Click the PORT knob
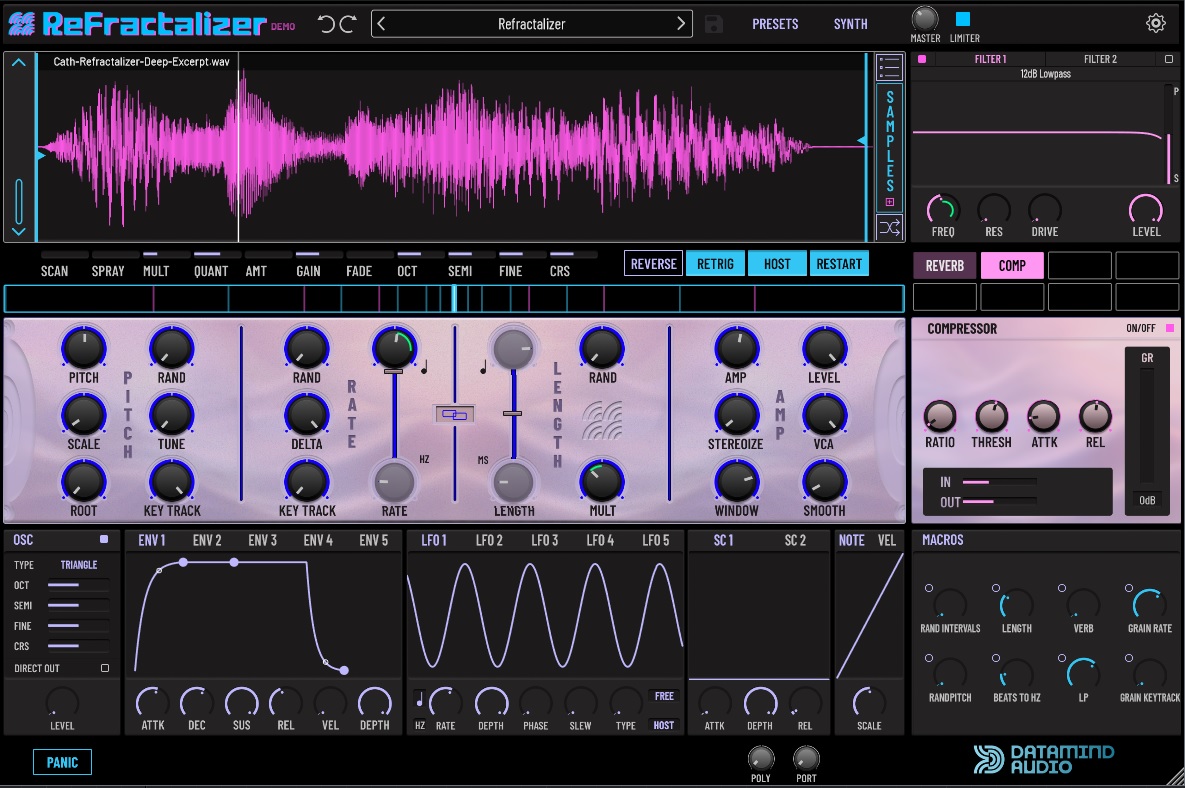 click(x=806, y=758)
